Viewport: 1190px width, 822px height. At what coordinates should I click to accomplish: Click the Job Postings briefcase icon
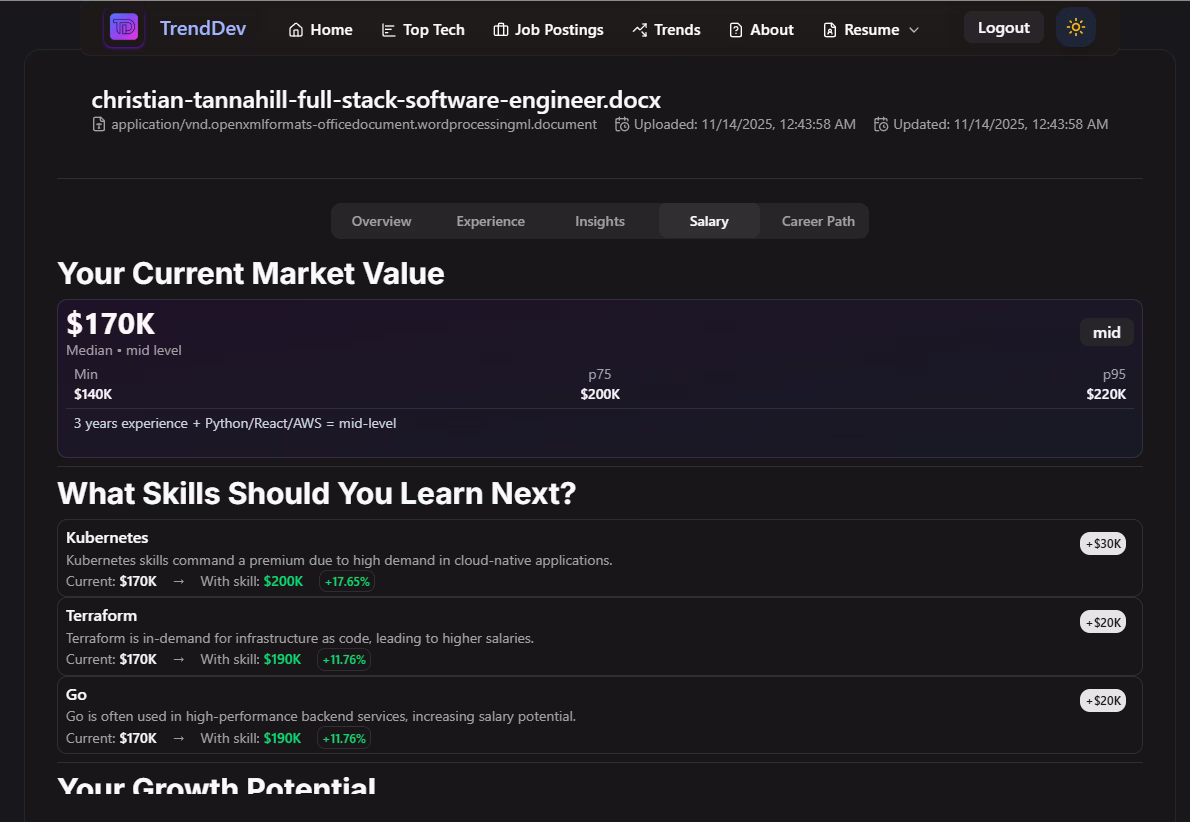point(501,30)
